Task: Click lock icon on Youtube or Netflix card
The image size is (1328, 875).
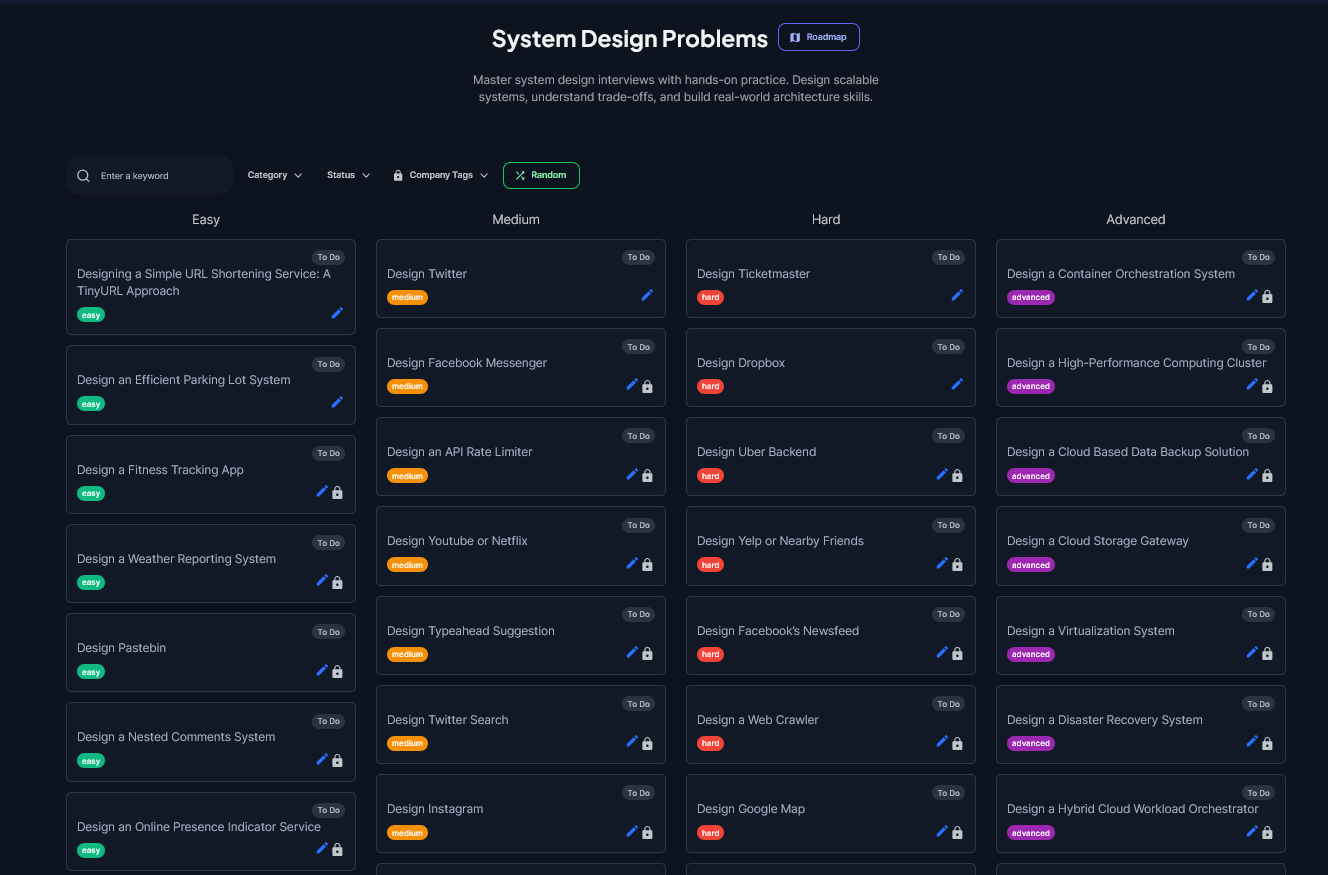Action: pos(647,564)
